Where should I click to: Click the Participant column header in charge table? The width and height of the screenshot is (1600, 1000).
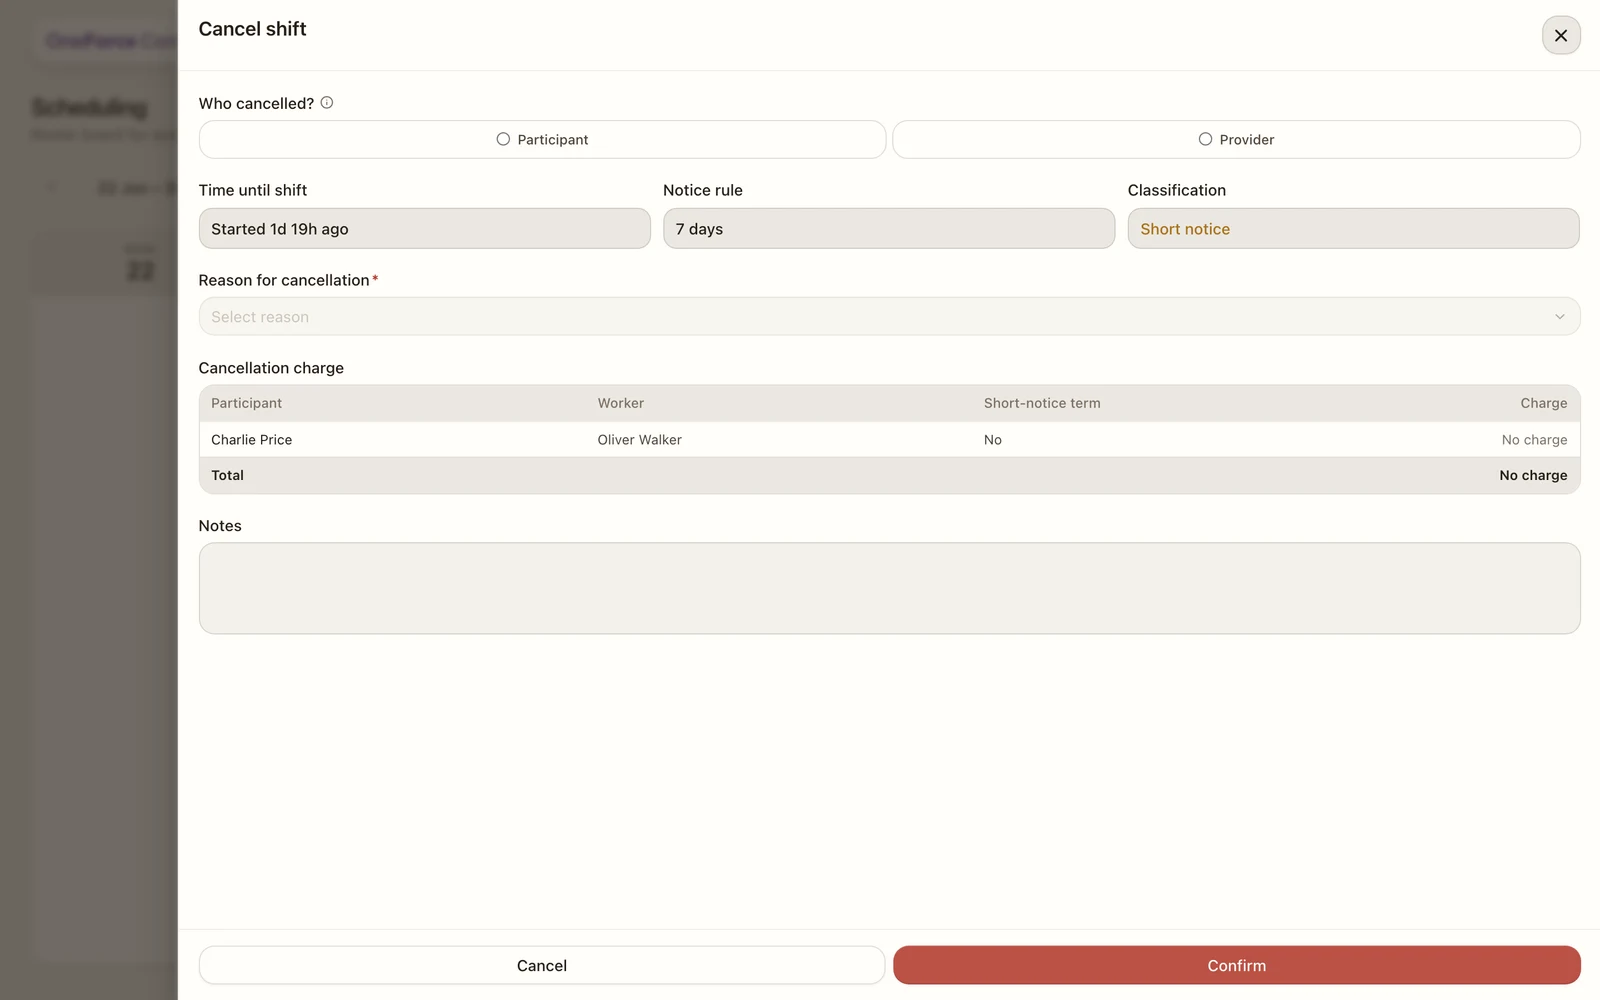coord(247,403)
